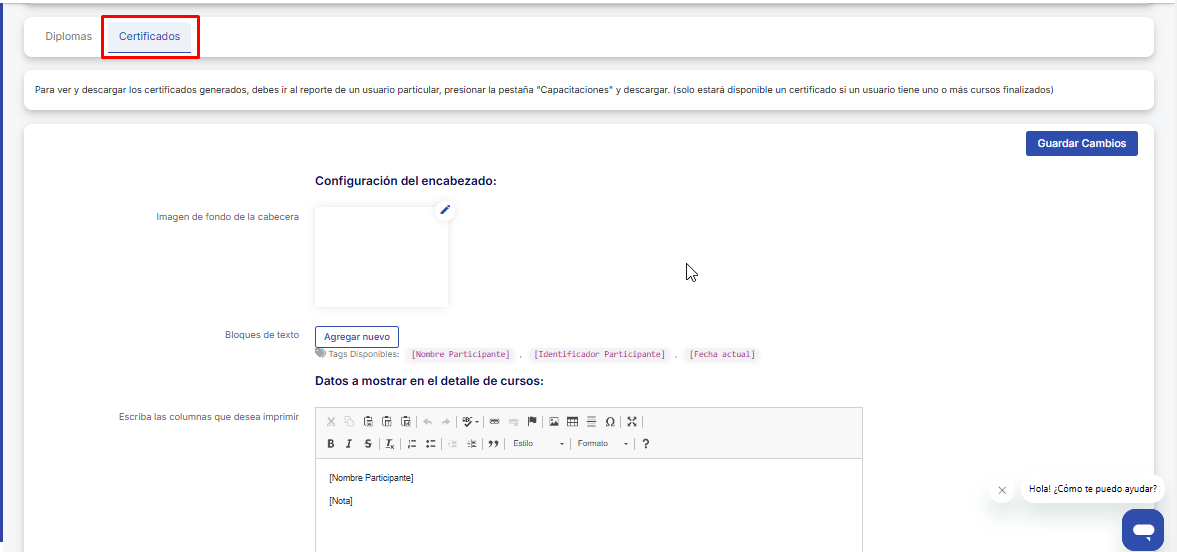
Task: Open the Formato dropdown
Action: pos(603,444)
